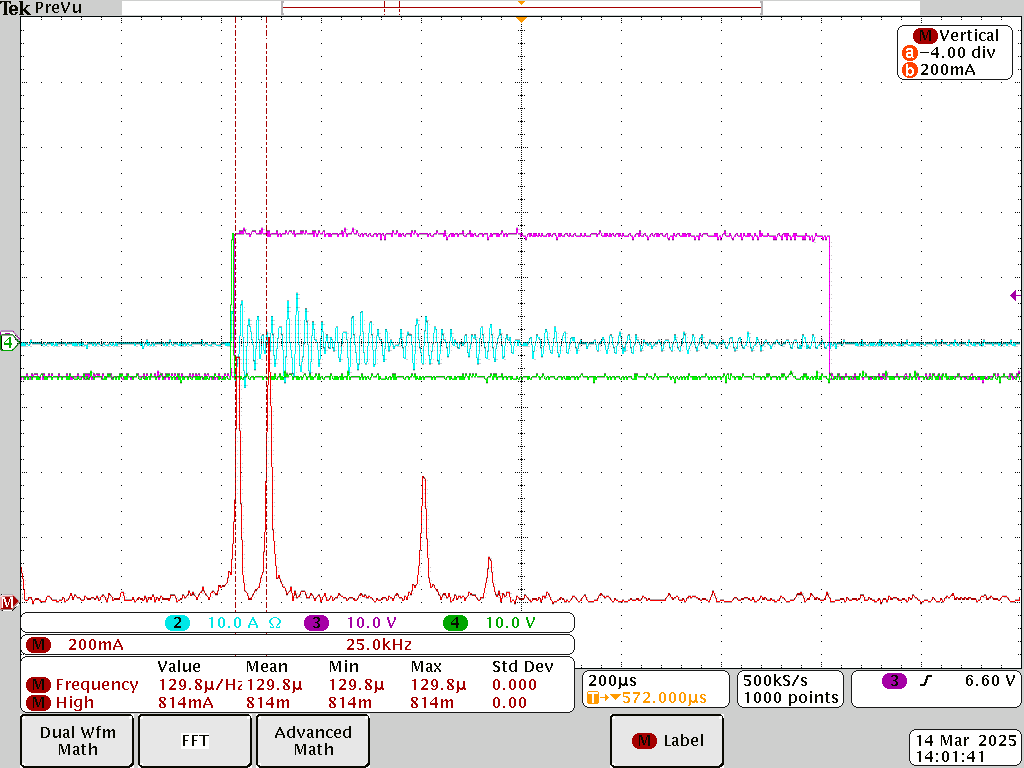Click the math waveform M baseline marker
Viewport: 1024px width, 768px height.
(x=9, y=603)
